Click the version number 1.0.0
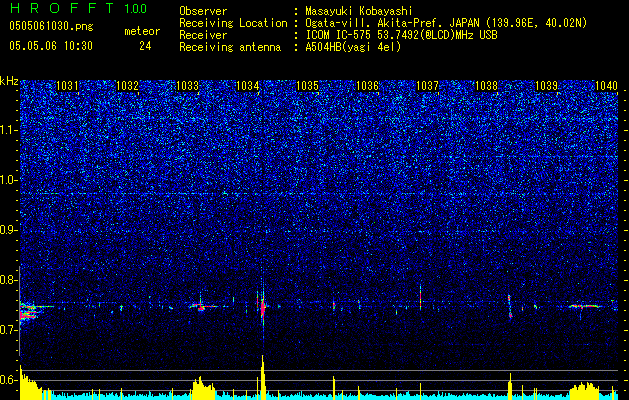 coord(135,8)
